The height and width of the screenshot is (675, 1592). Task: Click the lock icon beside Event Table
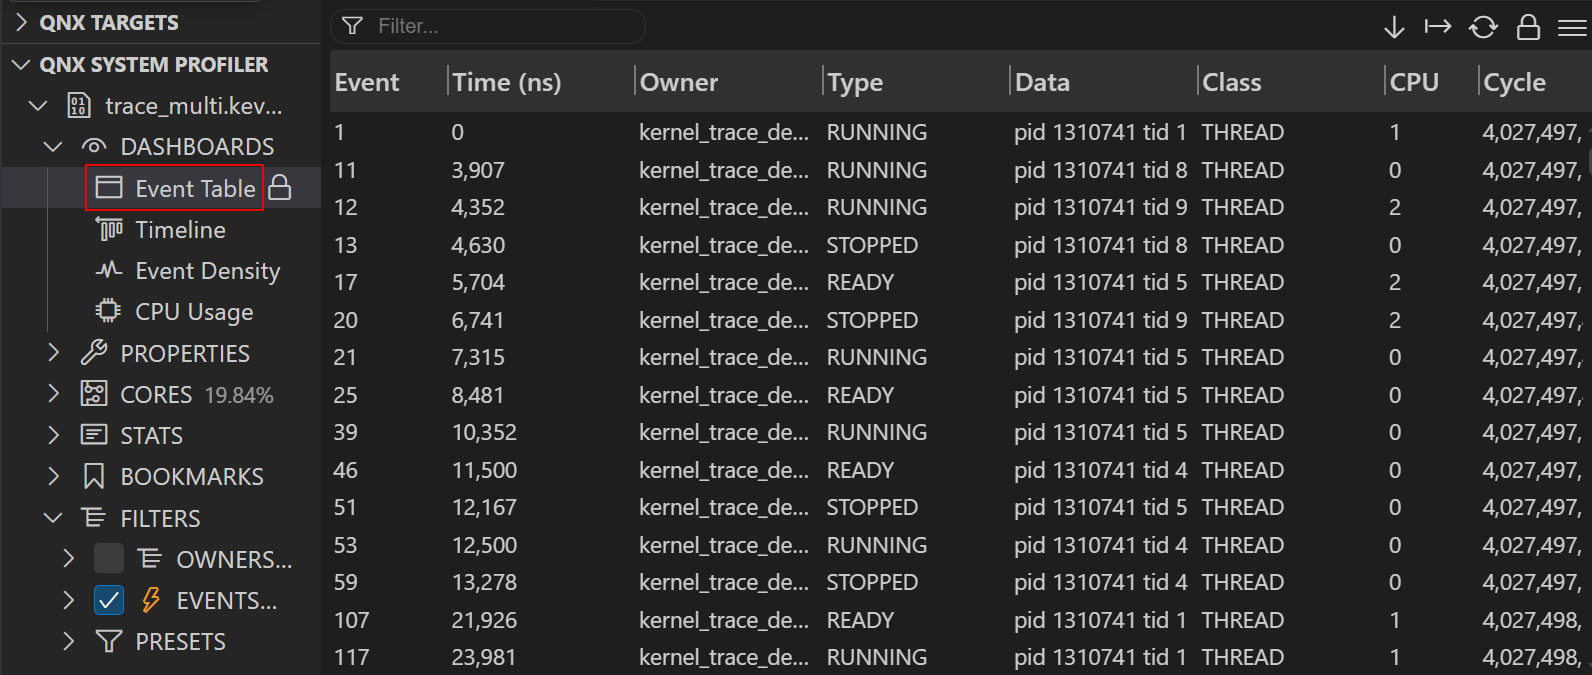pos(281,188)
